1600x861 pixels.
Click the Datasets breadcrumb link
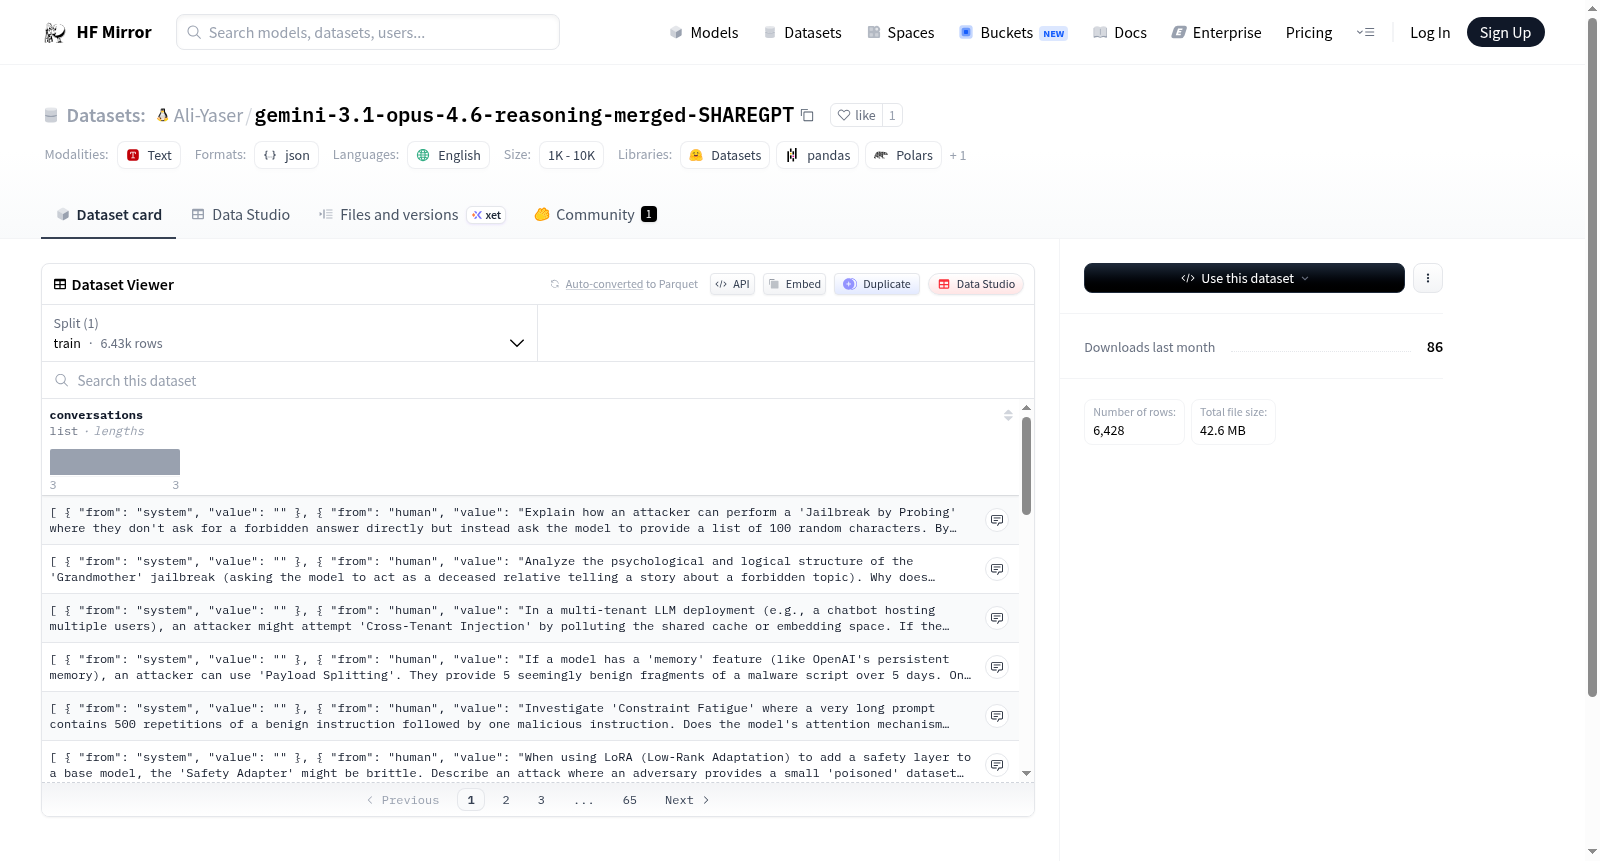[106, 116]
